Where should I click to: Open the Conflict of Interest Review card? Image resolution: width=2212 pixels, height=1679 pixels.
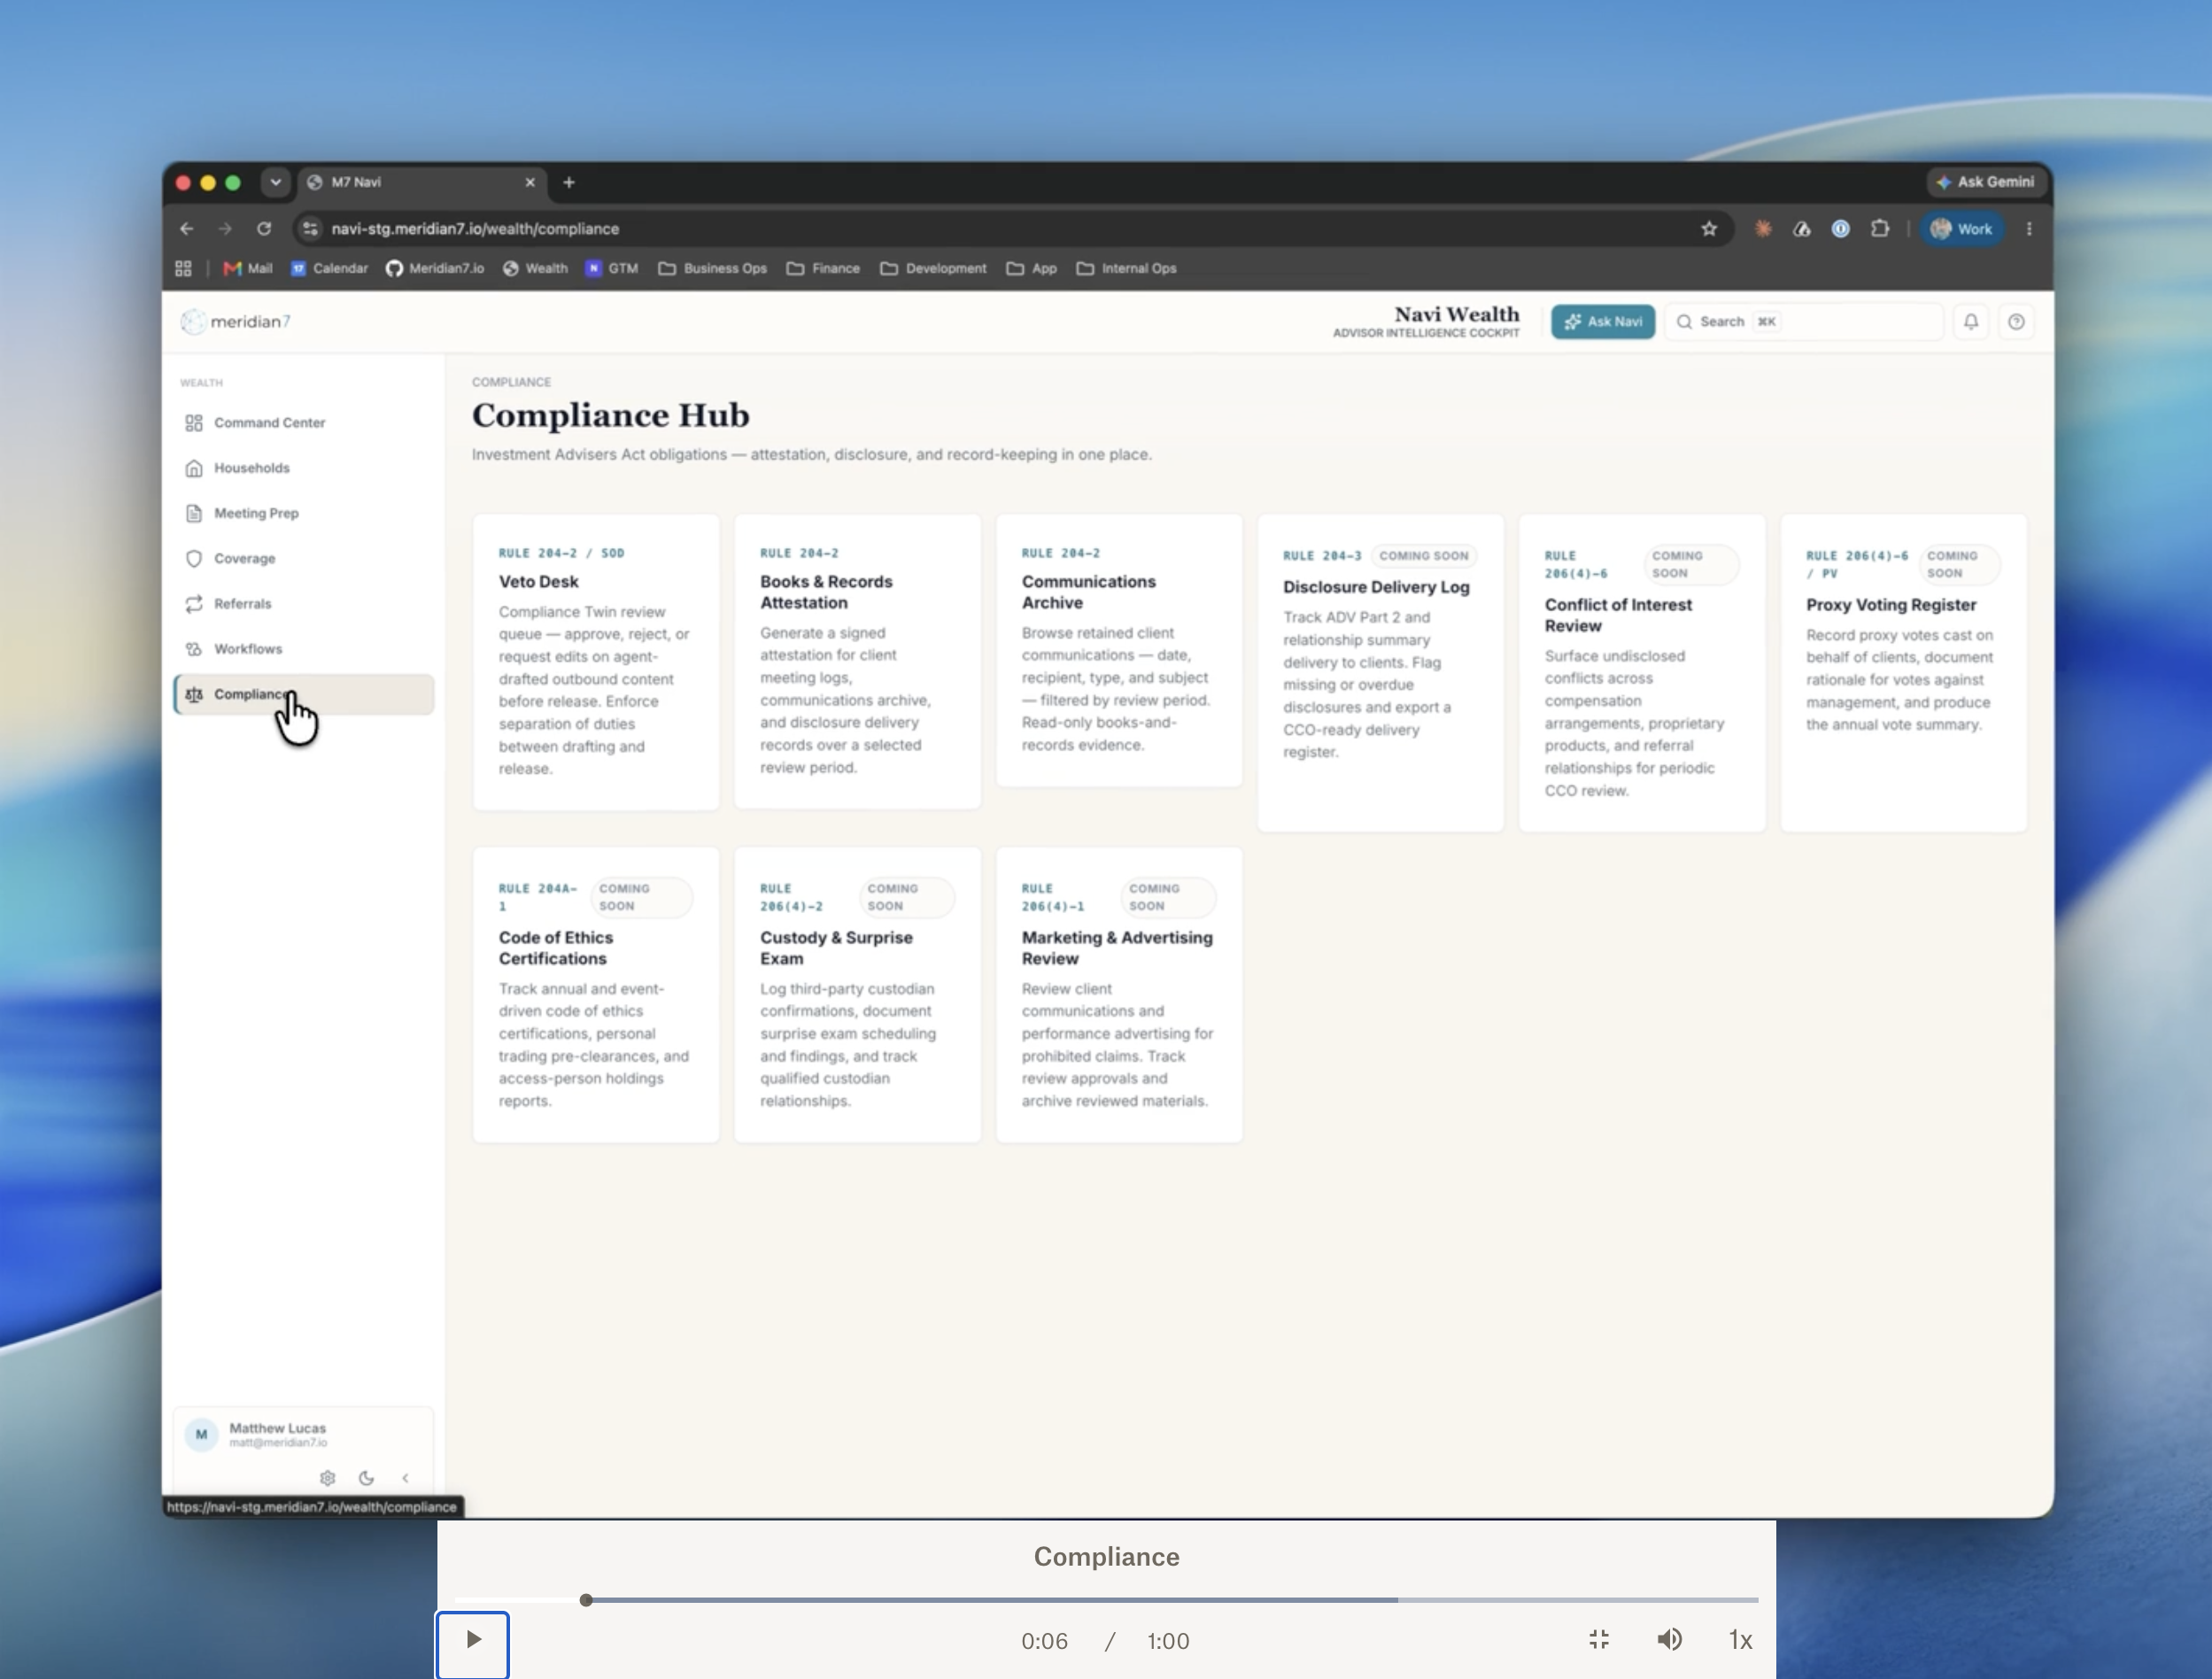1642,673
